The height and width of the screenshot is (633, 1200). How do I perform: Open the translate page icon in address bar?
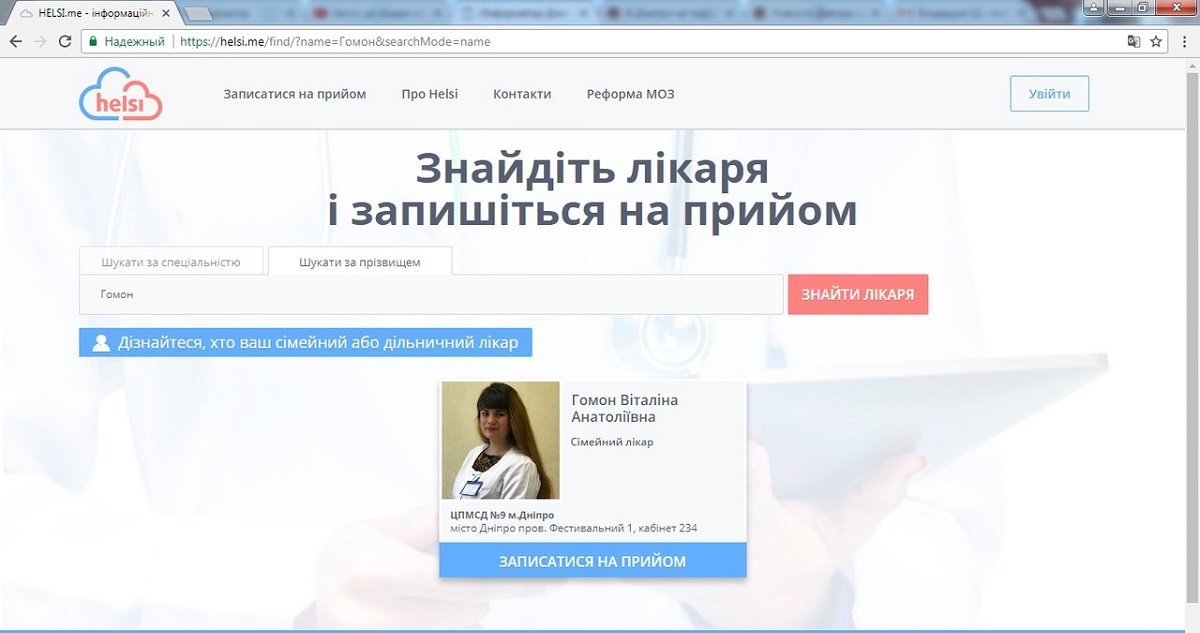click(x=1133, y=42)
